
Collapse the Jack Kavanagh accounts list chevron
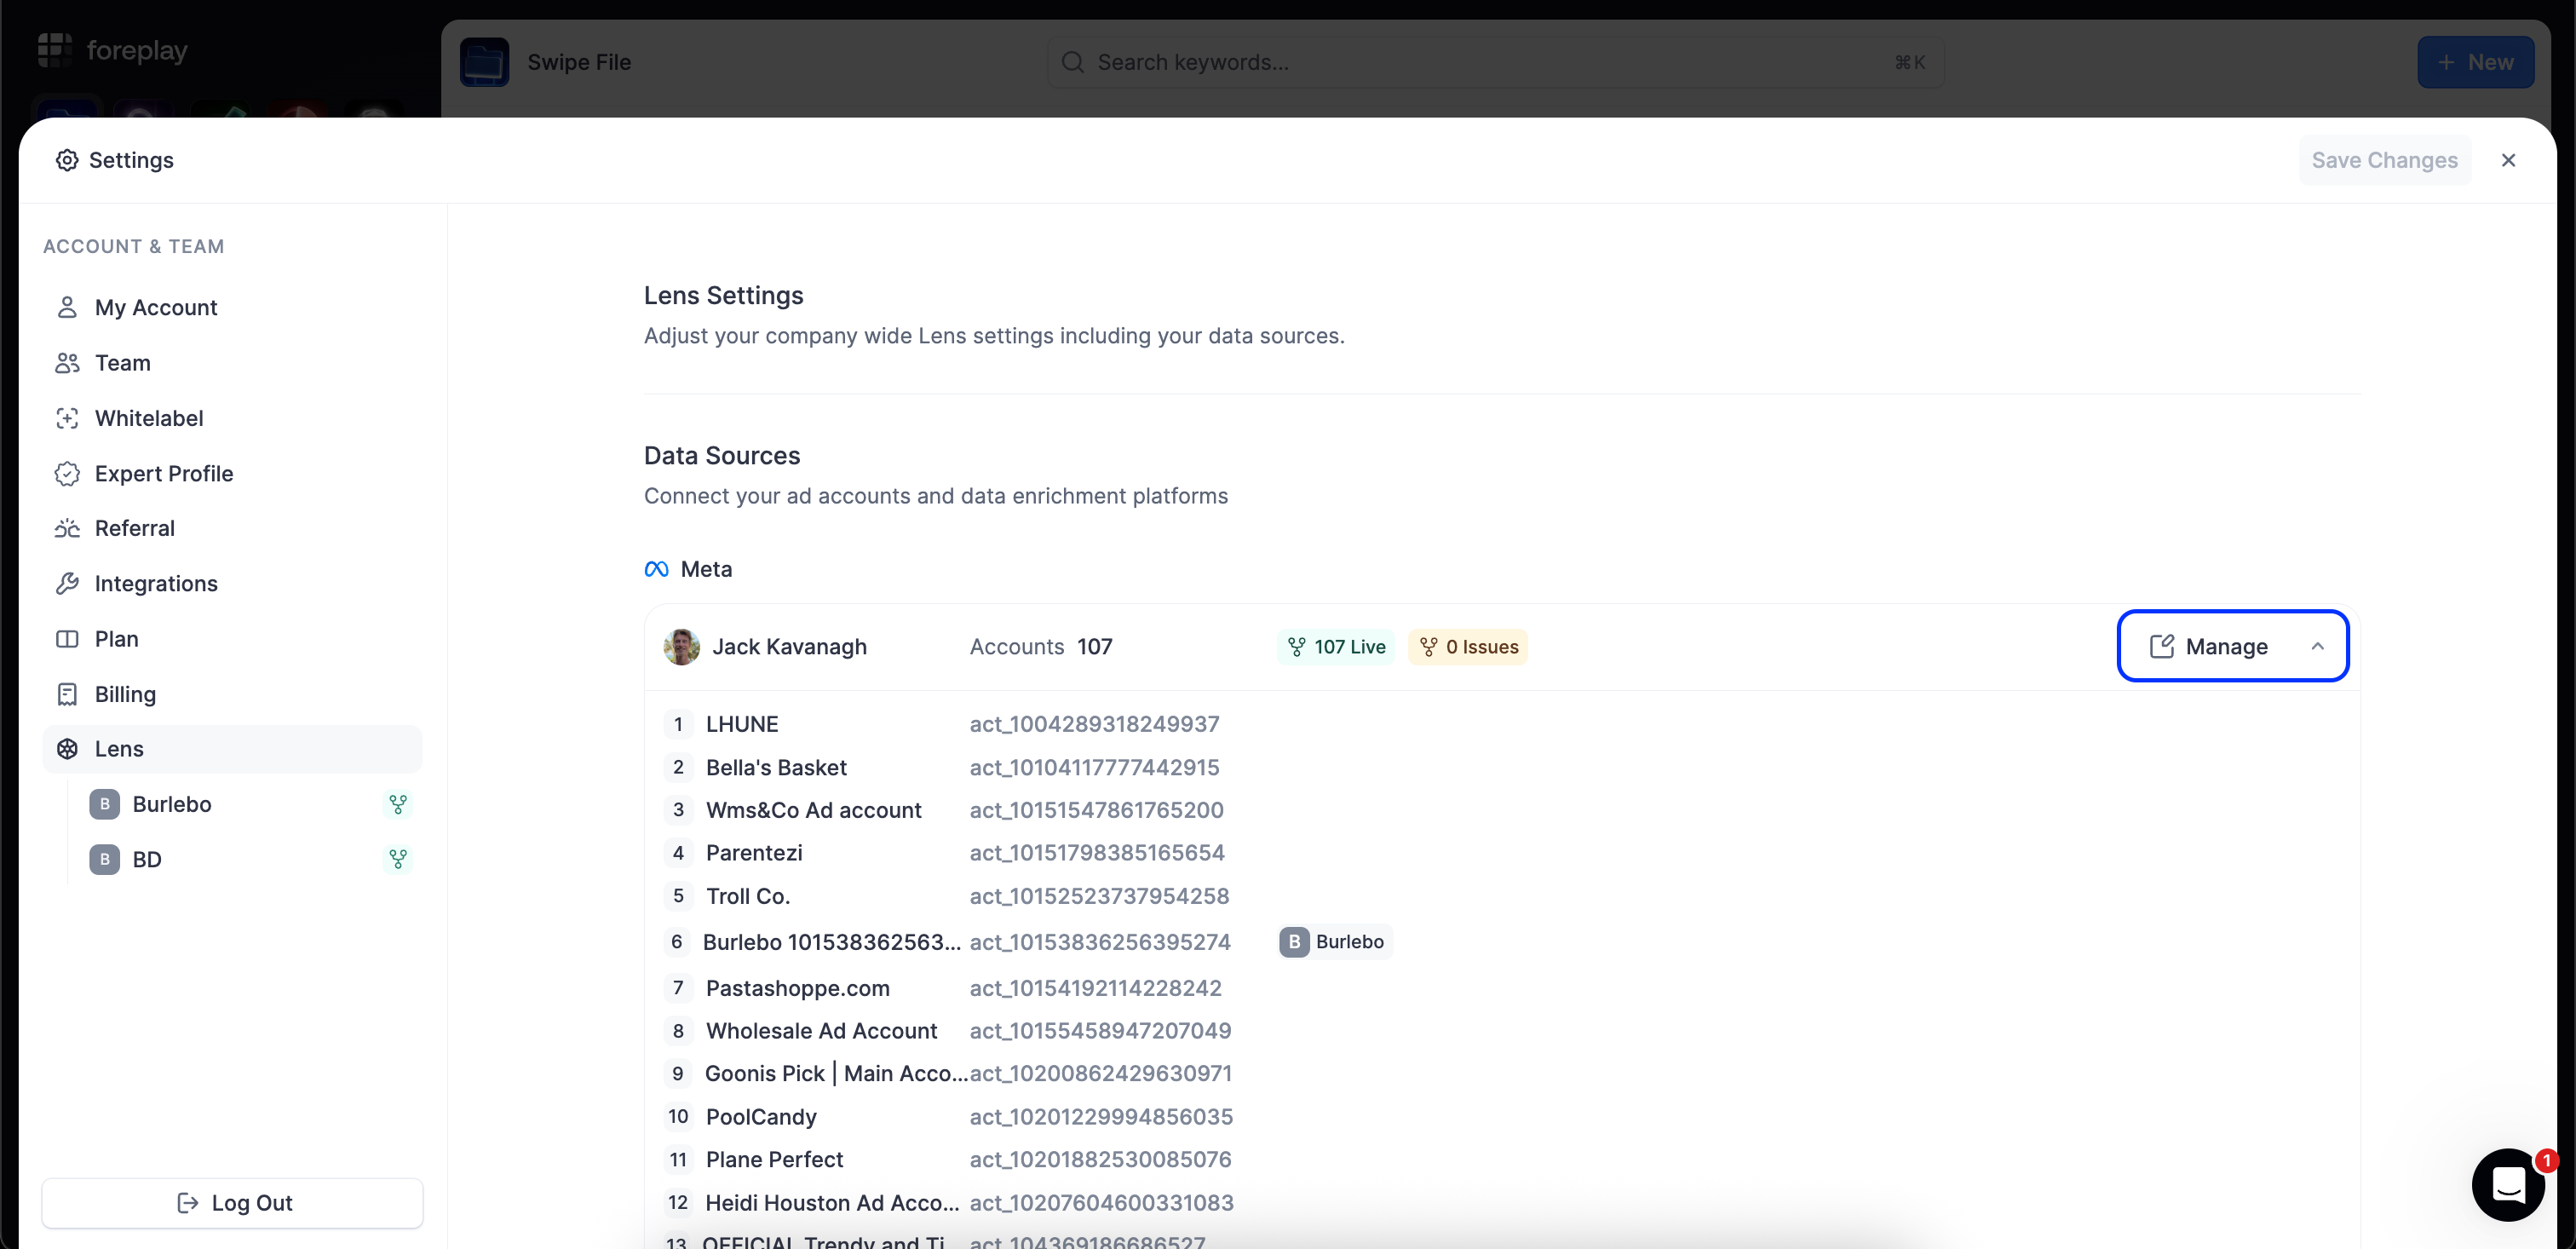pos(2317,647)
